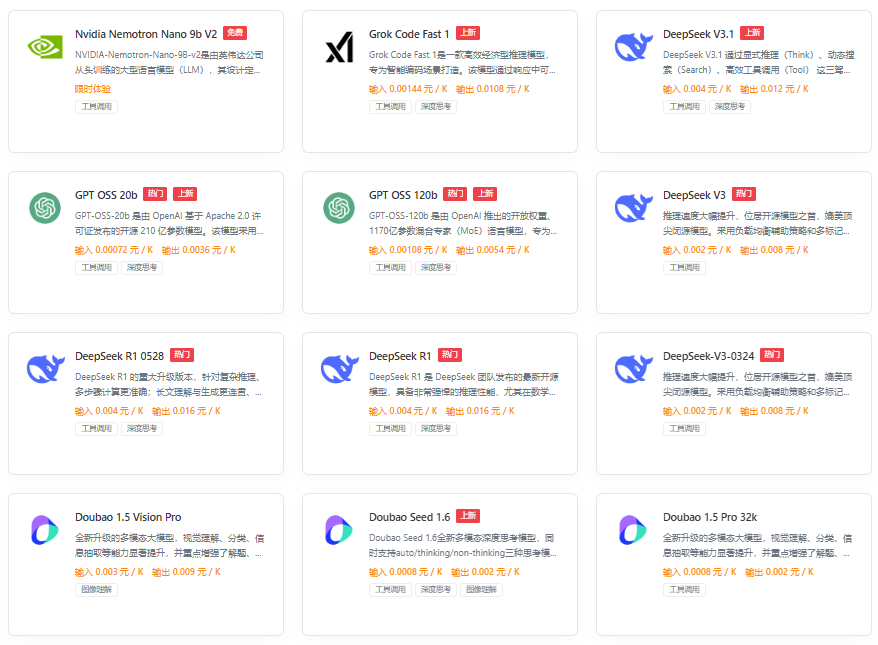The width and height of the screenshot is (878, 645).
Task: Click the 输出 0.009 元 / K price
Action: tap(186, 572)
